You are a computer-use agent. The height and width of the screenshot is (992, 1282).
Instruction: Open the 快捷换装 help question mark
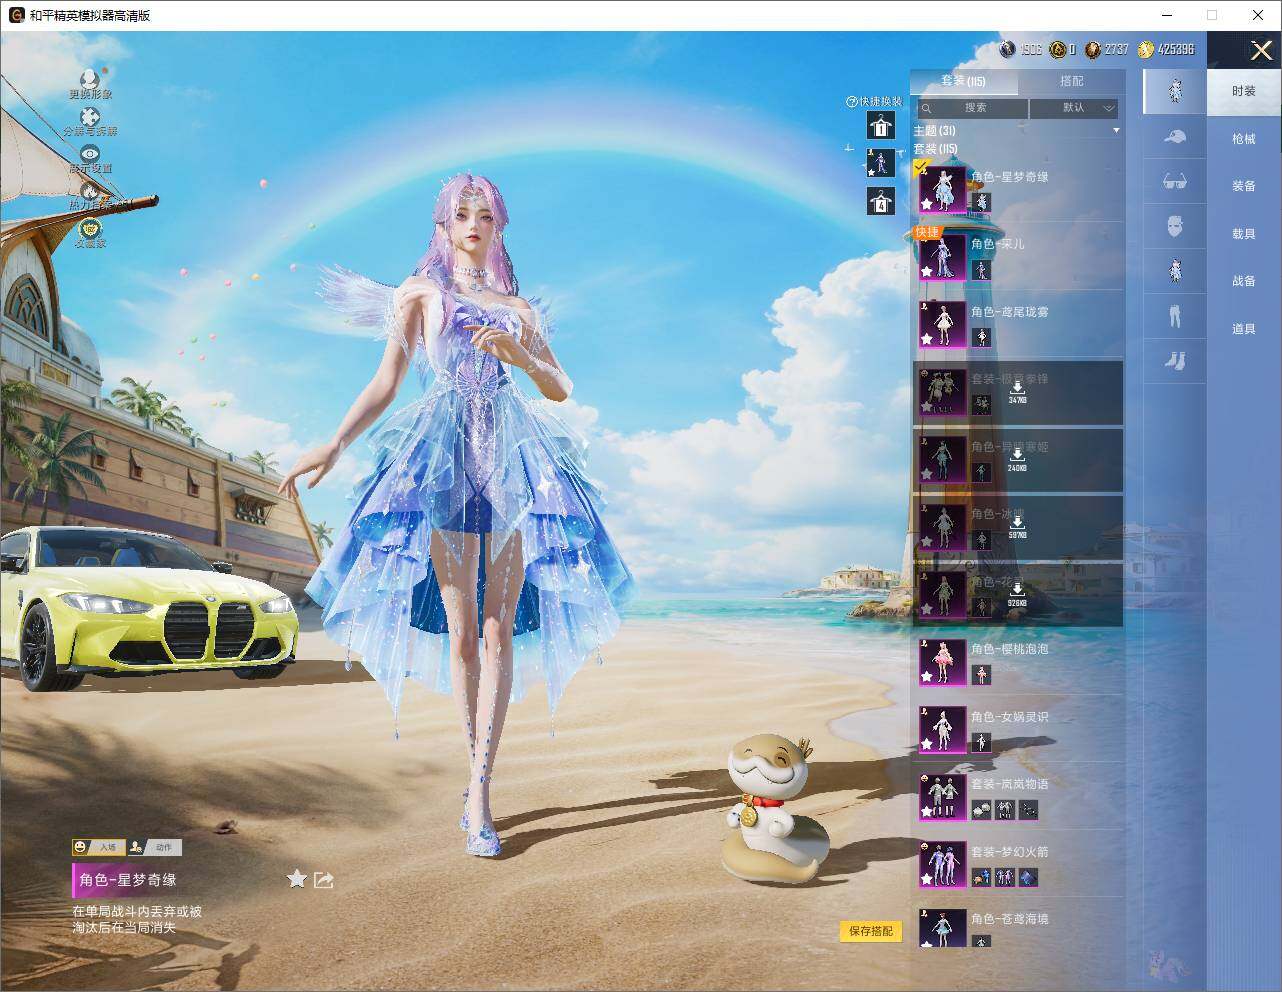[852, 102]
